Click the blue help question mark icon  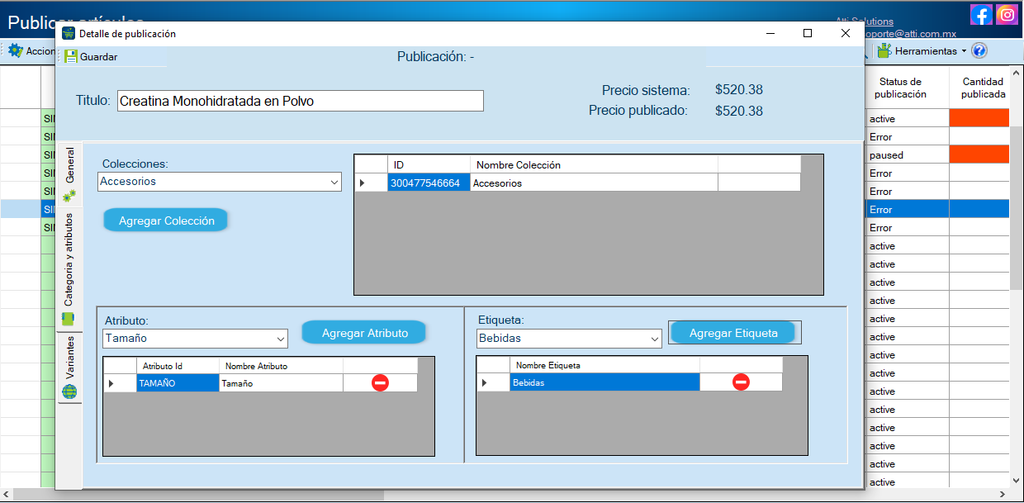(x=979, y=51)
